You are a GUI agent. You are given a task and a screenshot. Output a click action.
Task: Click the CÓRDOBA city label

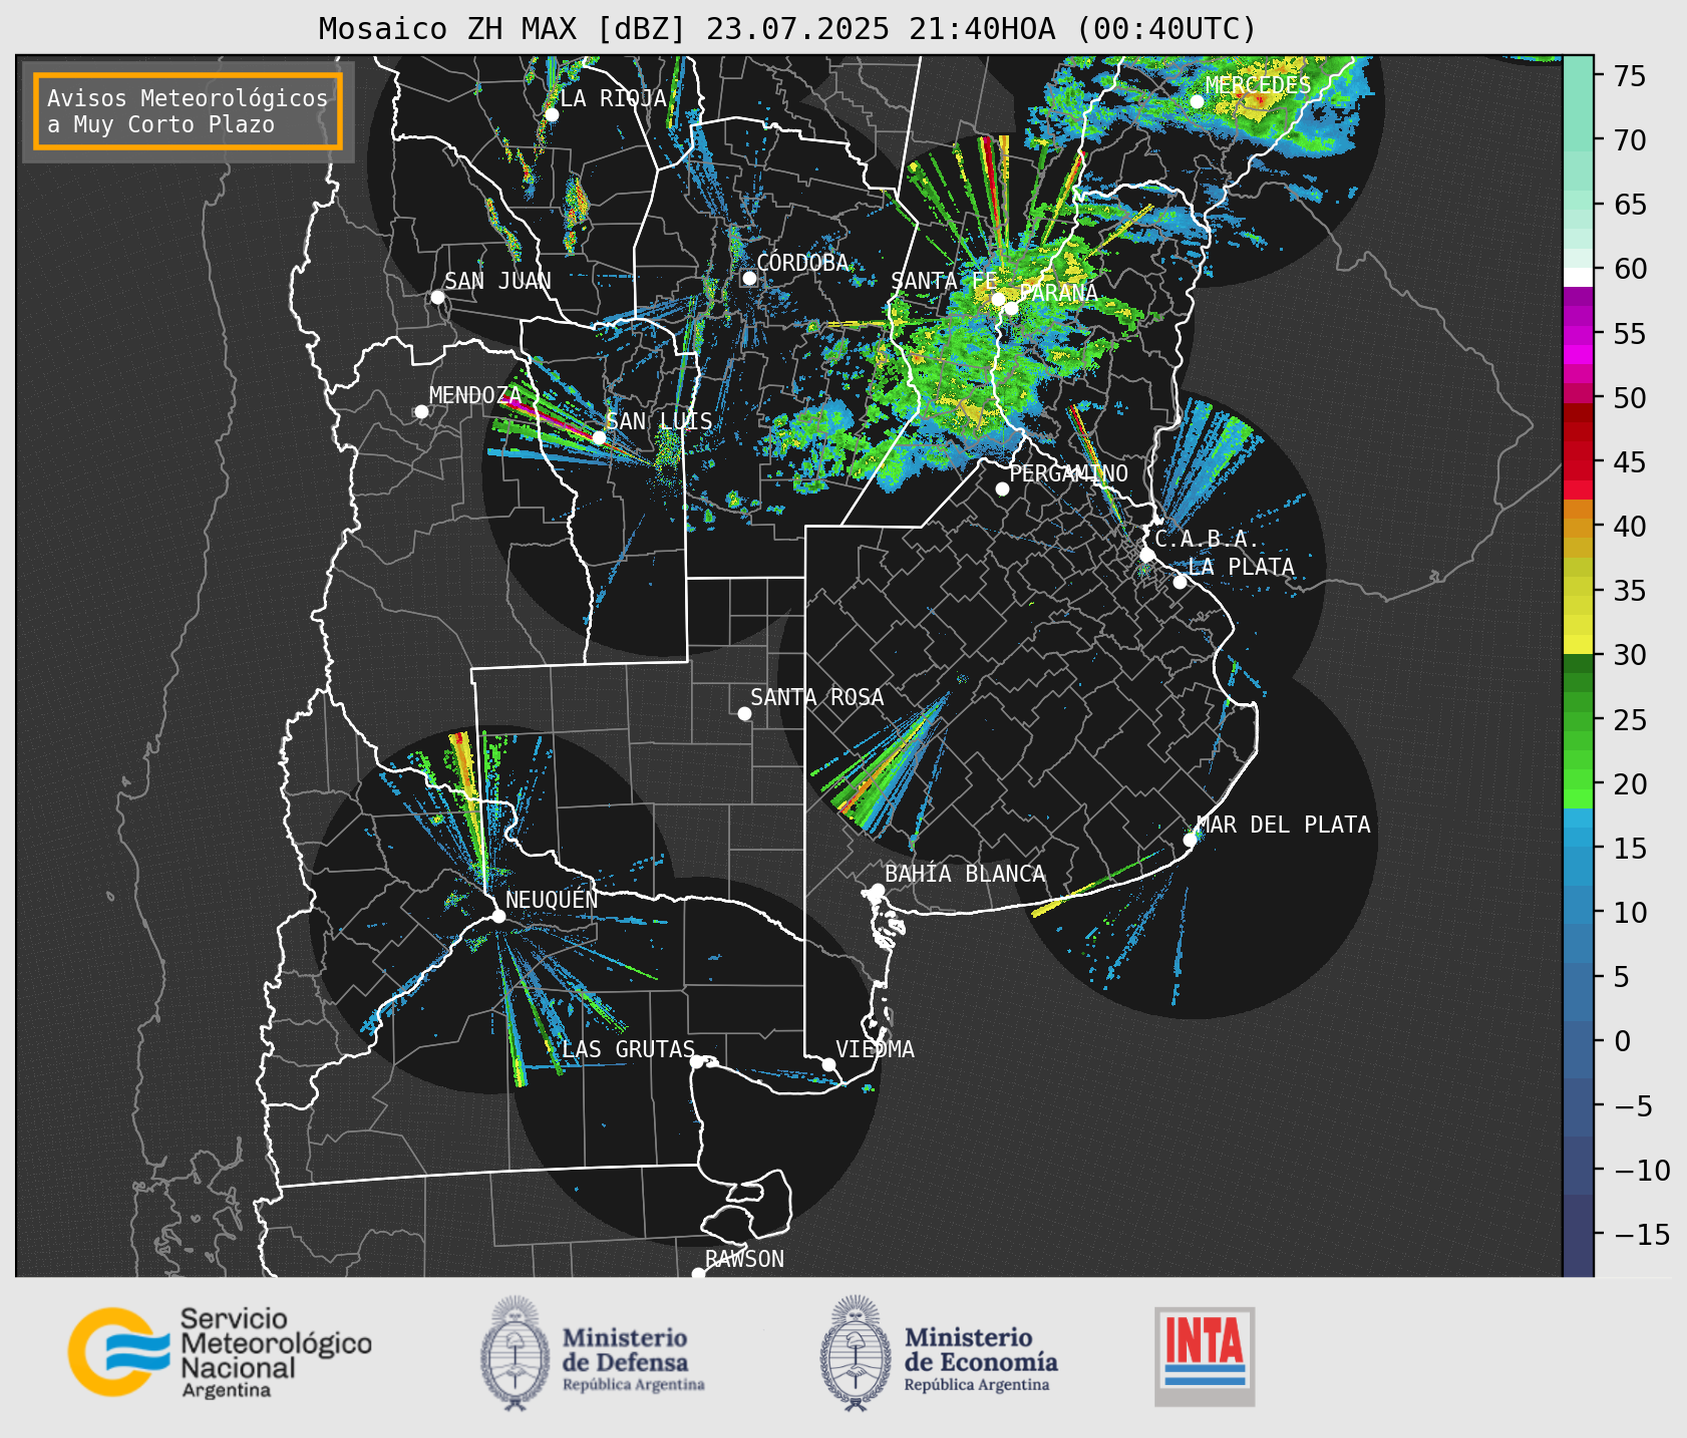(802, 262)
